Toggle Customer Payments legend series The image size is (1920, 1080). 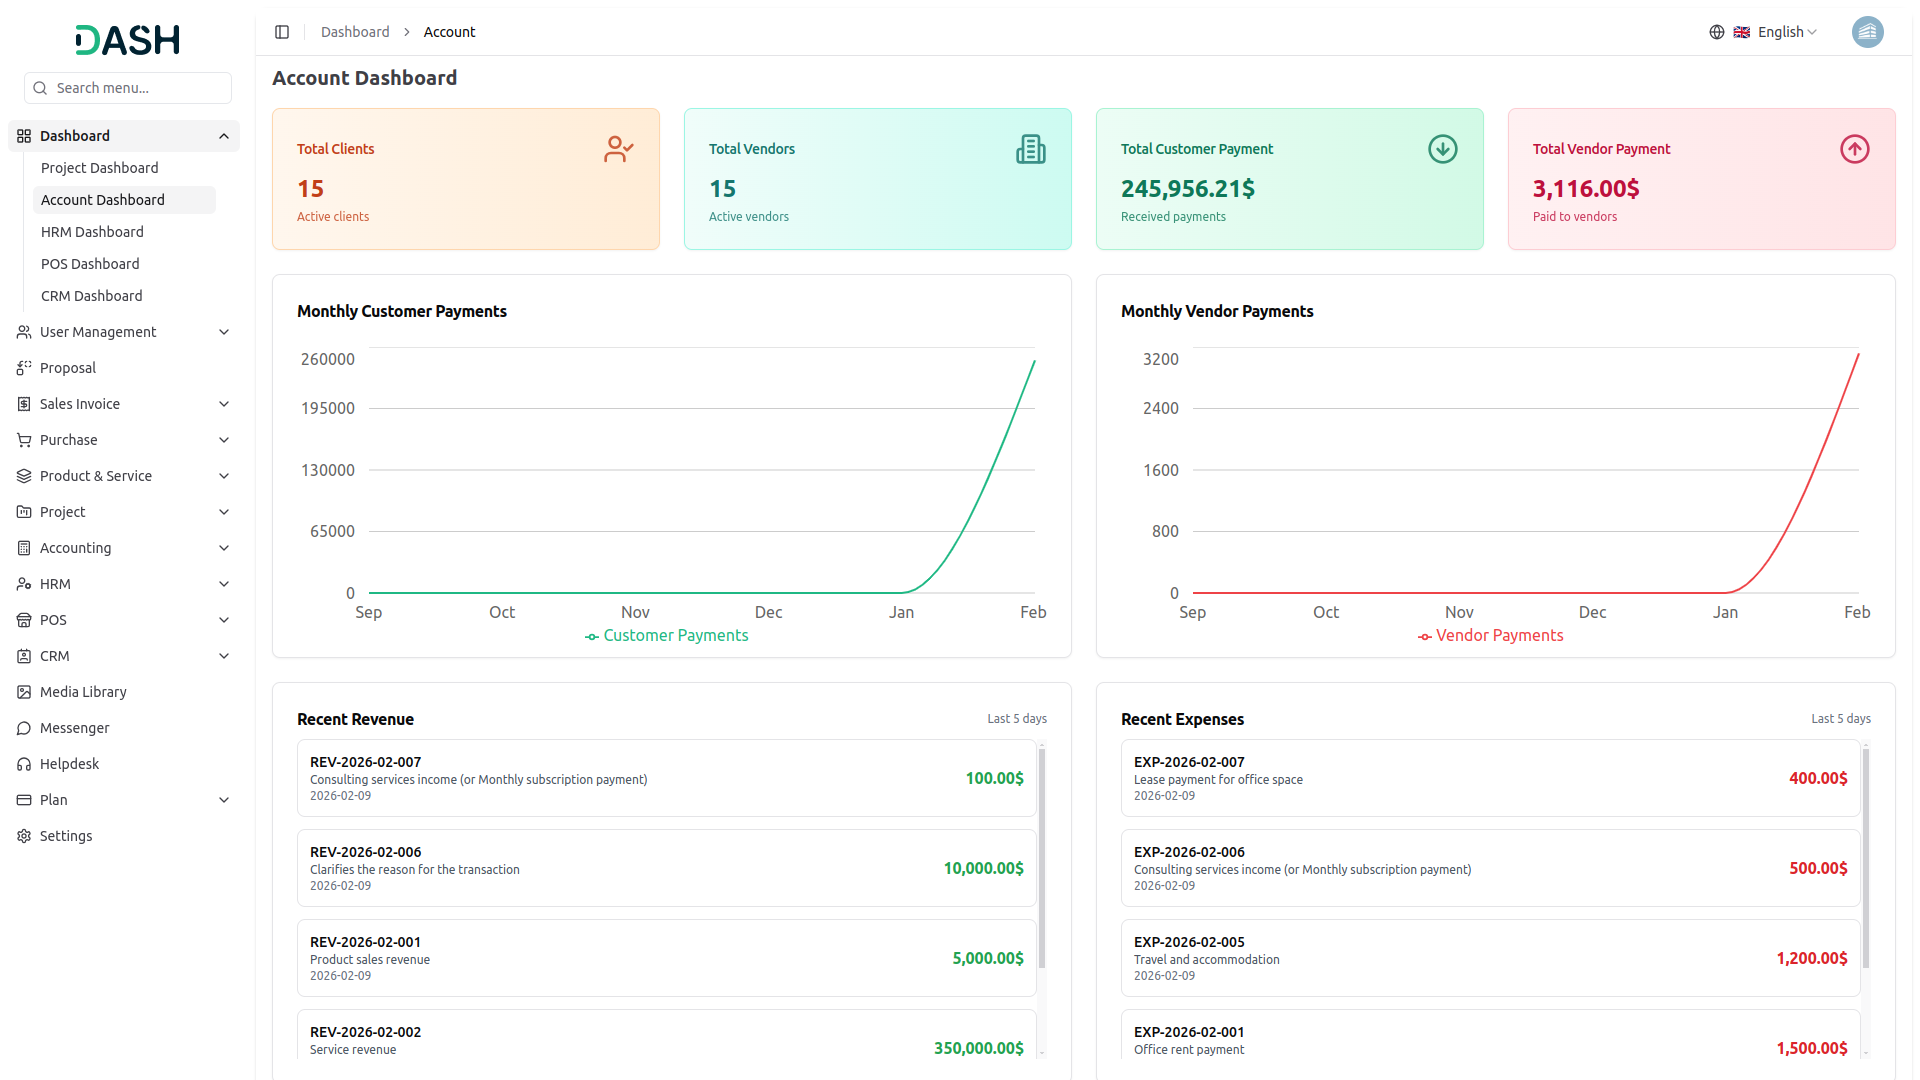(x=667, y=636)
